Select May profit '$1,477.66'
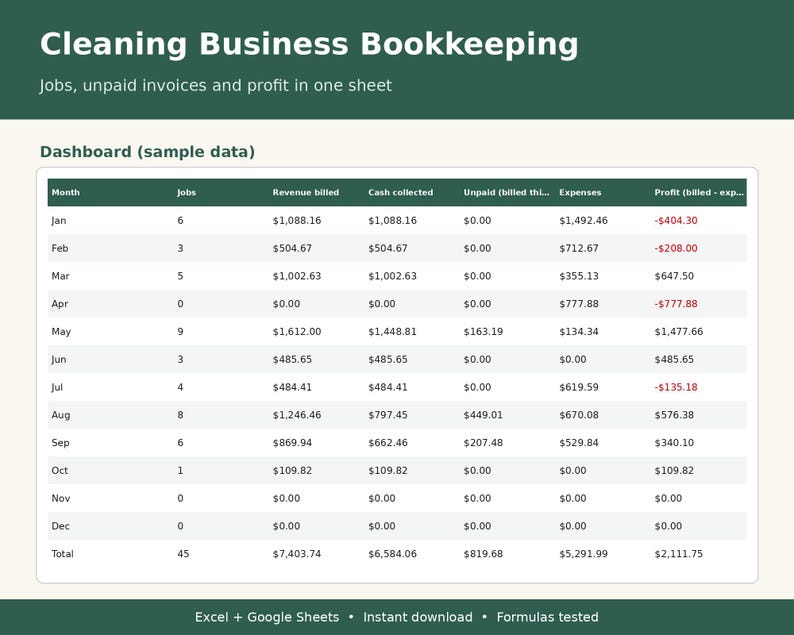 click(679, 332)
